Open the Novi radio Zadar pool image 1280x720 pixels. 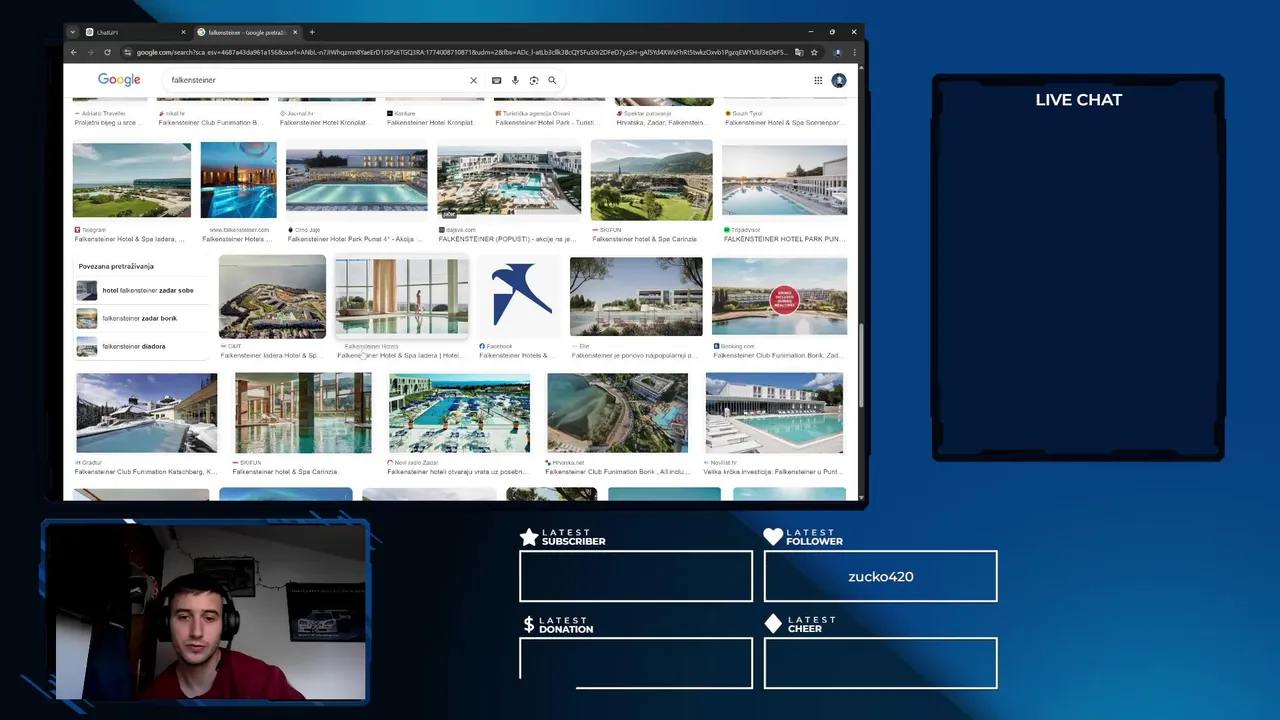tap(459, 413)
